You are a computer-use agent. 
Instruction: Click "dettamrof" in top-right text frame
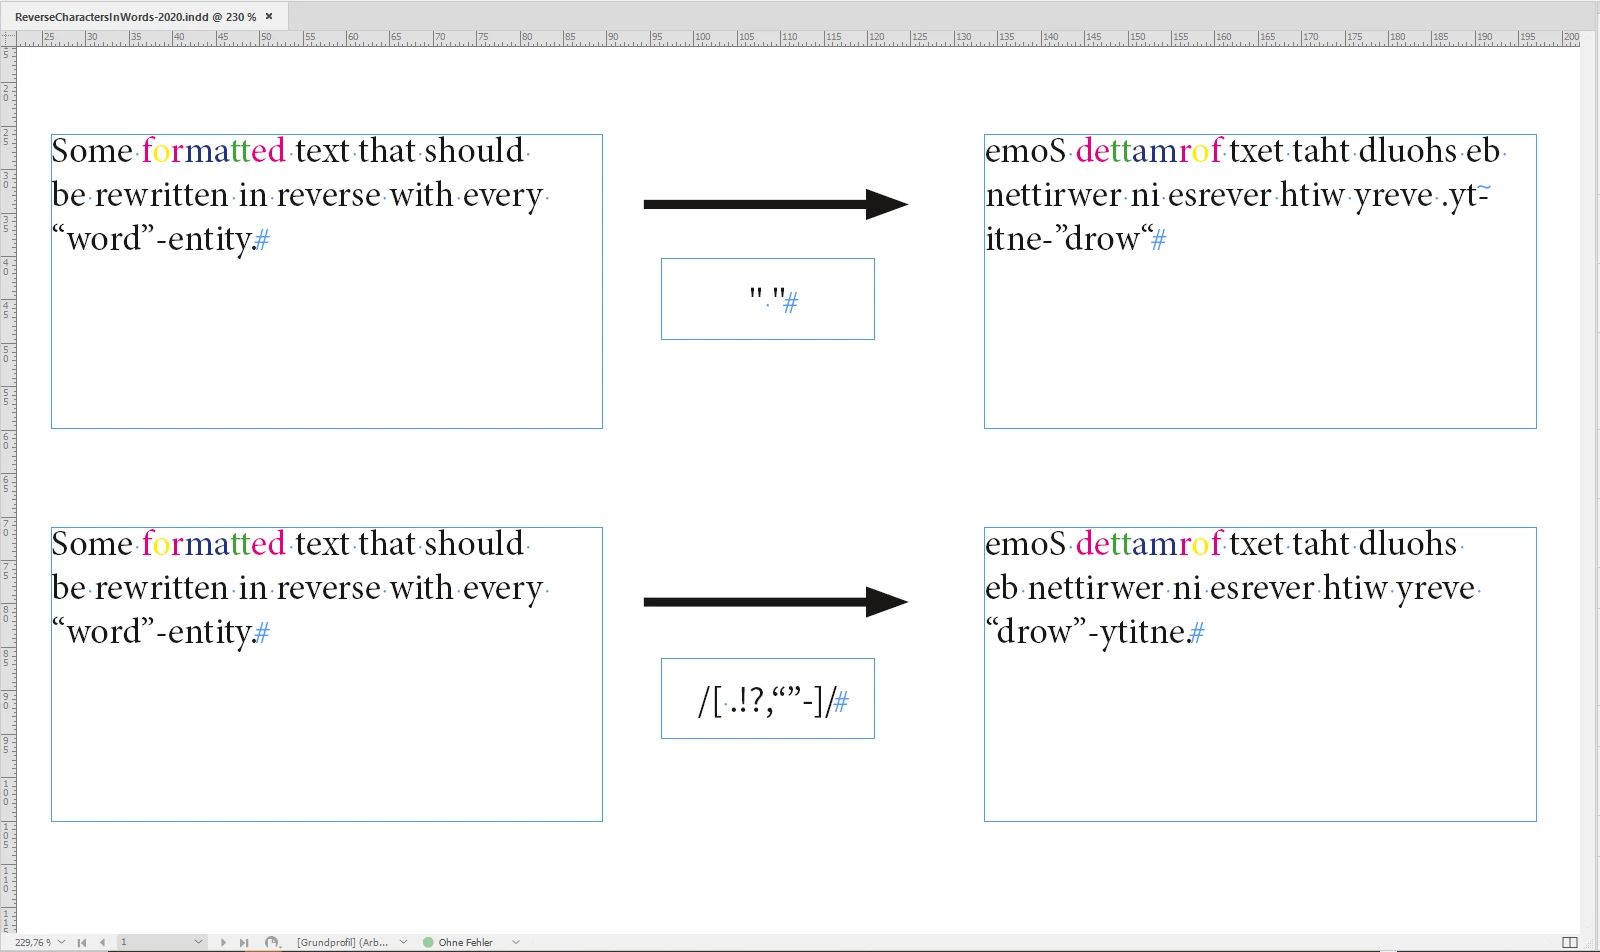click(x=1148, y=151)
